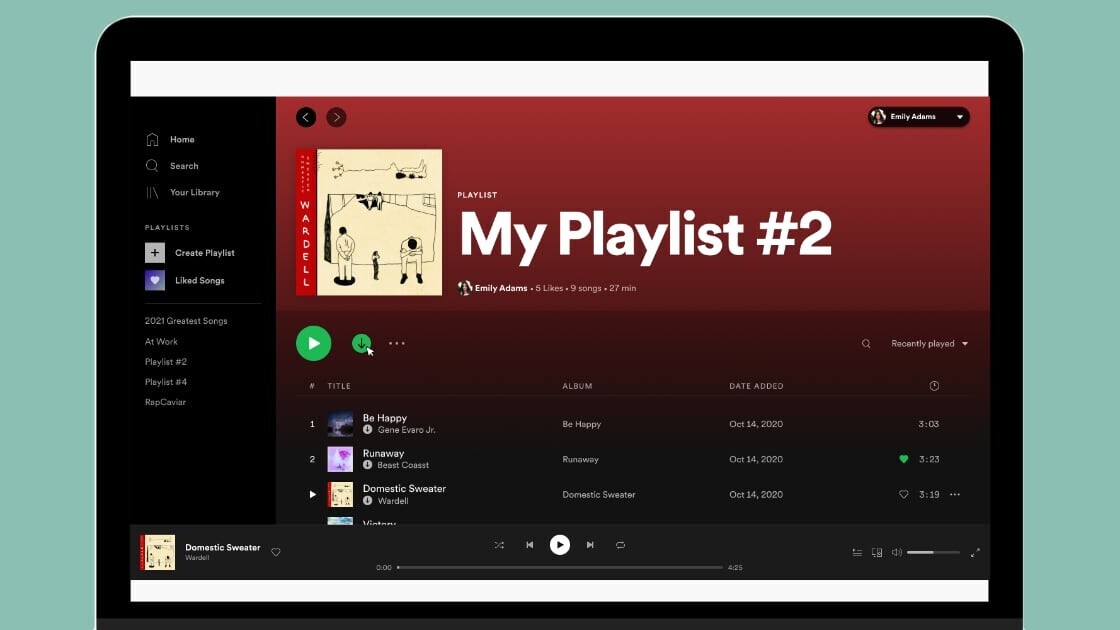Screen dimensions: 1120x630
Task: Unlike the song Runaway
Action: click(903, 459)
